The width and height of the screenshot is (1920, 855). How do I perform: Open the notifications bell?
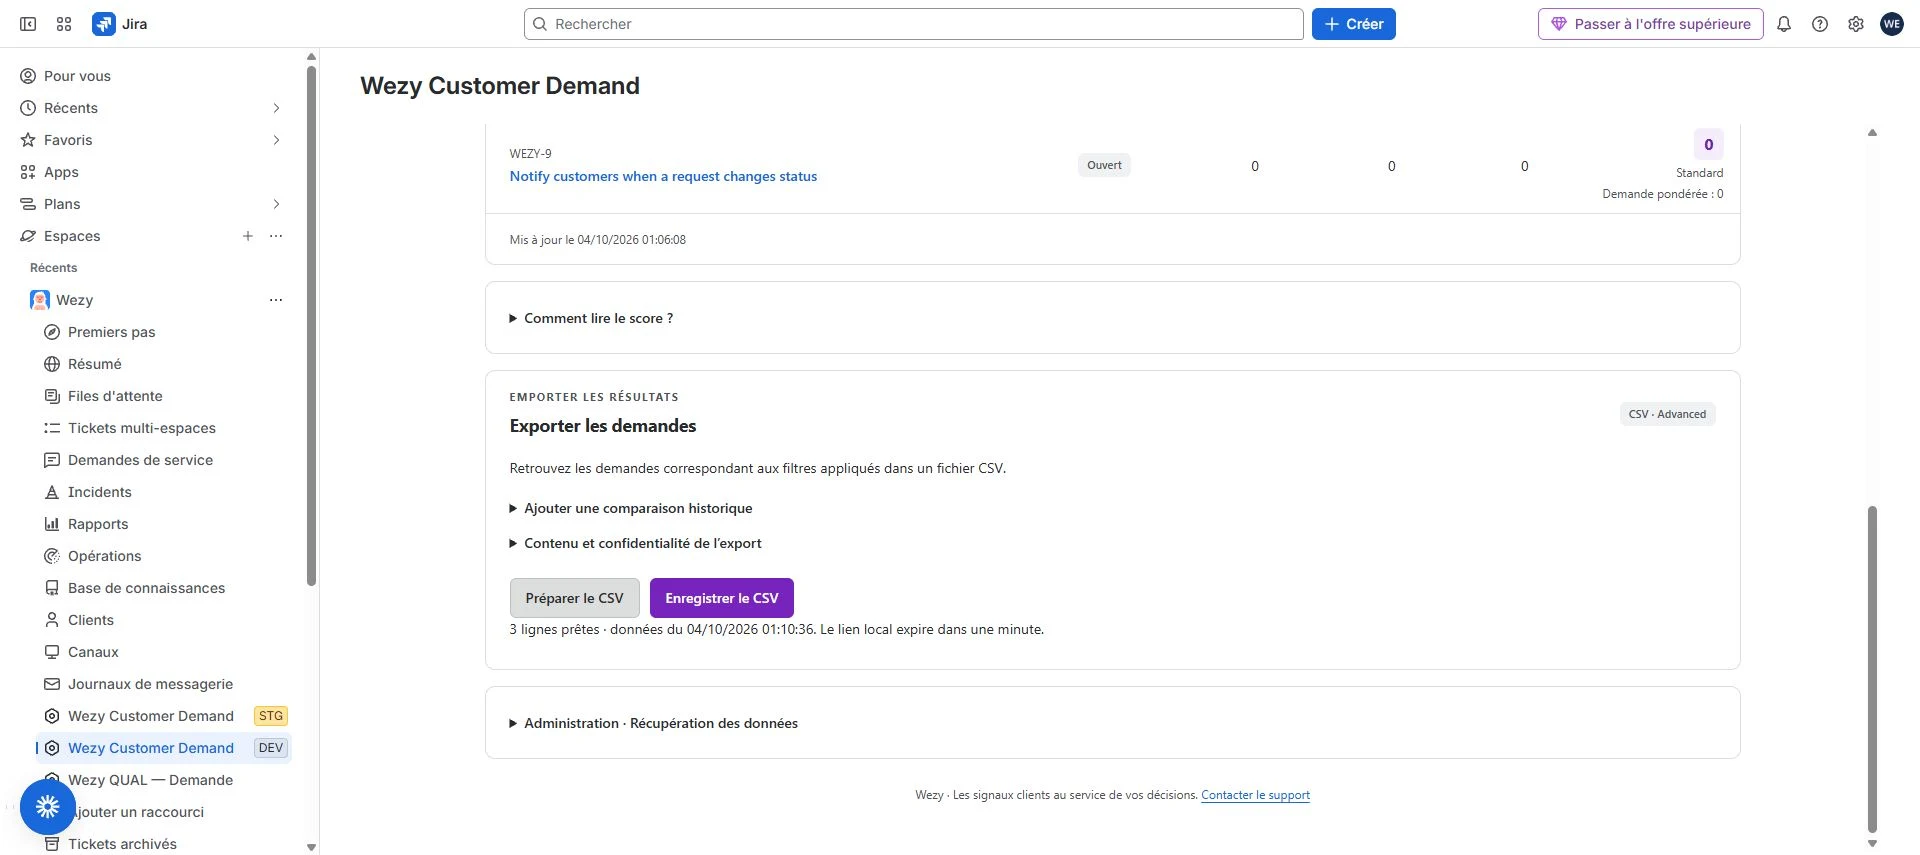tap(1784, 24)
